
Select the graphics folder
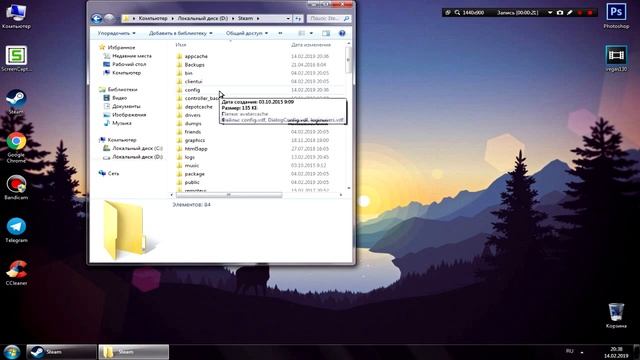point(195,140)
